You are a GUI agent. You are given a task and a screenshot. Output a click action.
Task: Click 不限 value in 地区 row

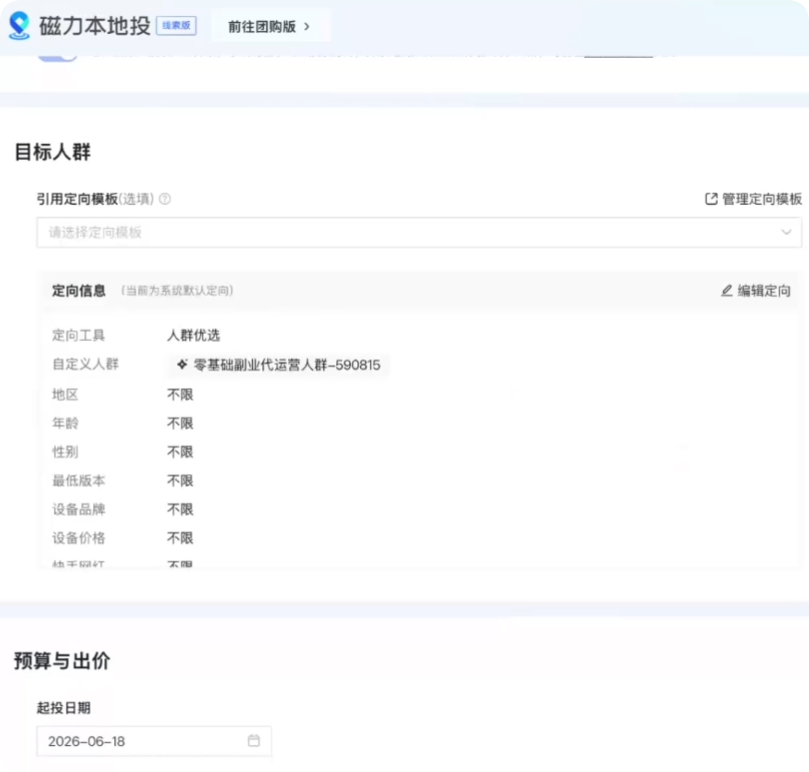tap(180, 395)
